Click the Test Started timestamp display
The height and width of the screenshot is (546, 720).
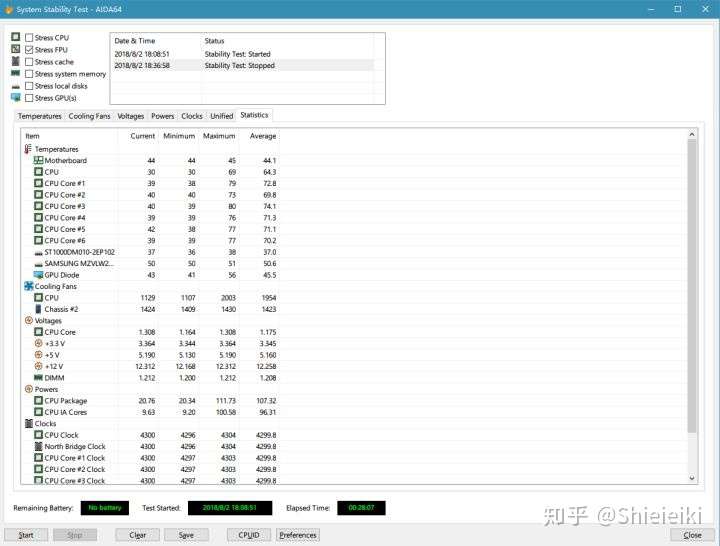coord(230,508)
